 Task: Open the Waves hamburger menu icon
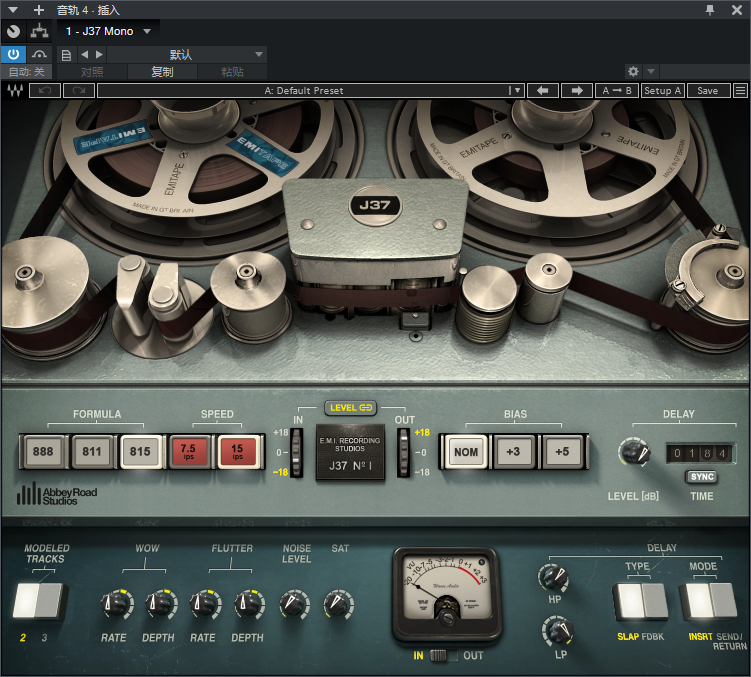[x=740, y=90]
